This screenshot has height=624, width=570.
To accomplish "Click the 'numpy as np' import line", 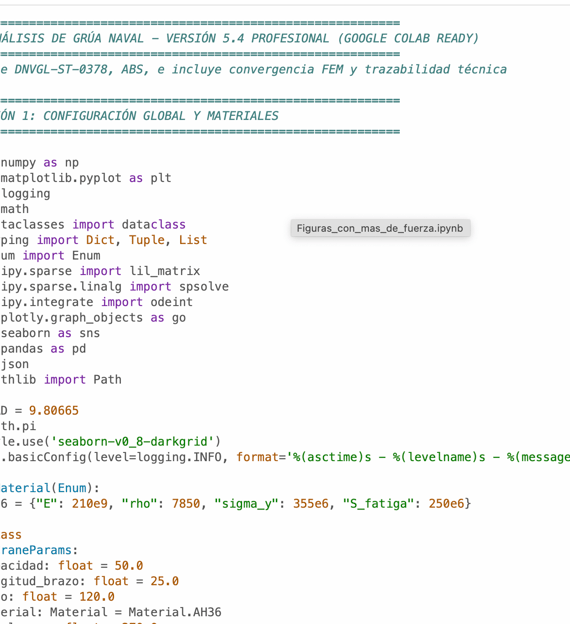I will 39,163.
